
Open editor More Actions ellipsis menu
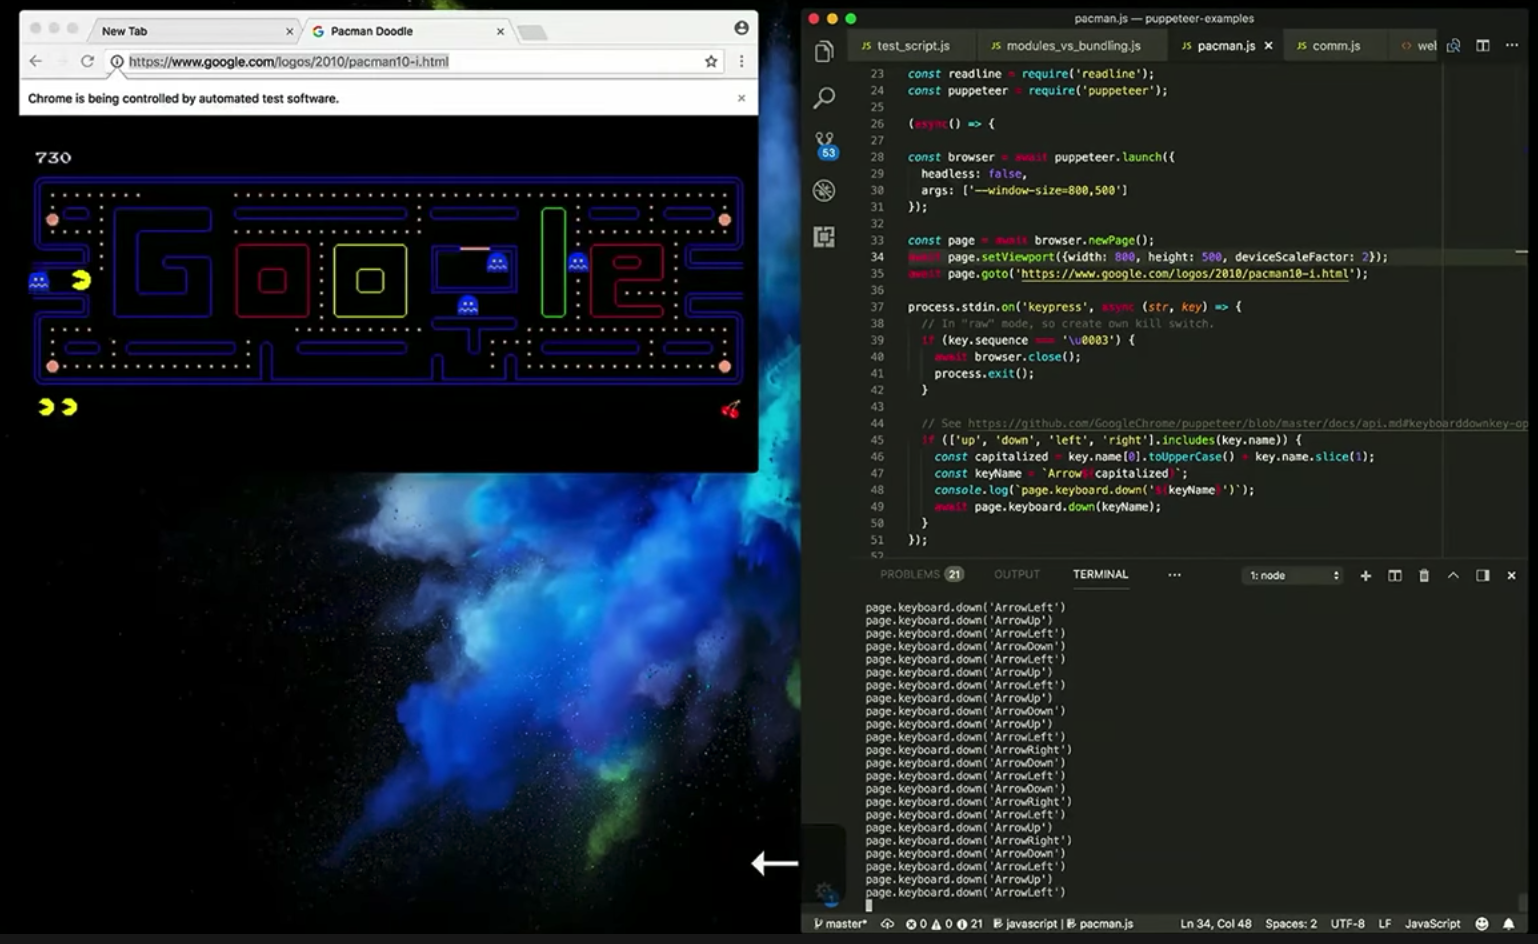click(1512, 46)
